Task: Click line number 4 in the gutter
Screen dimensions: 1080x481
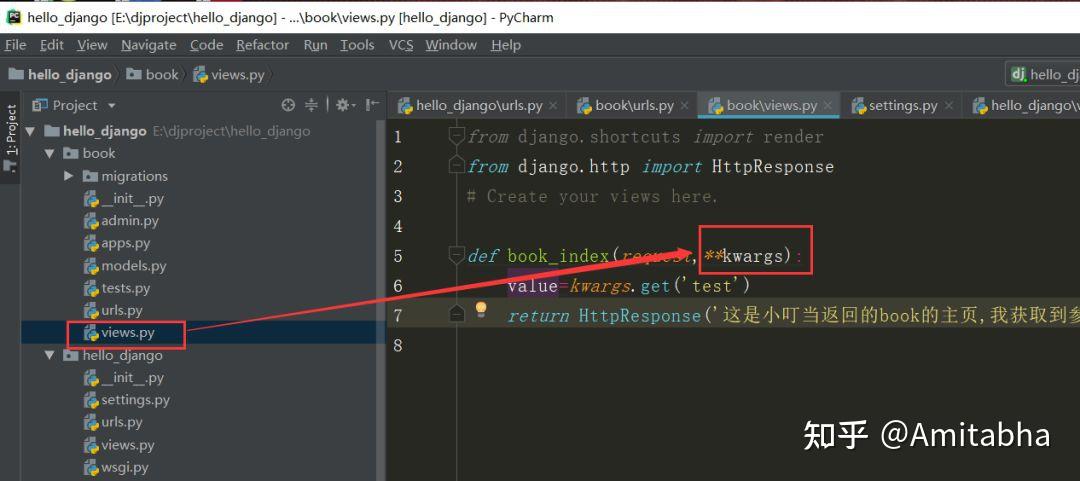Action: click(397, 226)
